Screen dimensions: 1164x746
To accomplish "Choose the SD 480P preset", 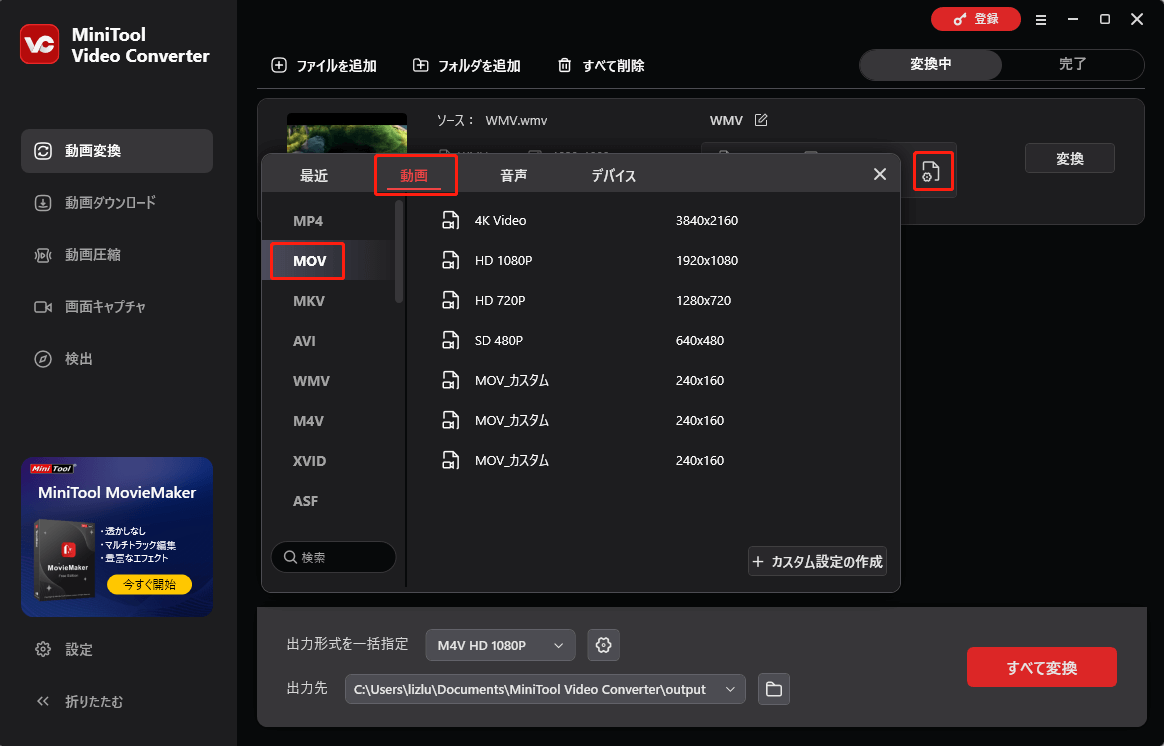I will [x=653, y=341].
